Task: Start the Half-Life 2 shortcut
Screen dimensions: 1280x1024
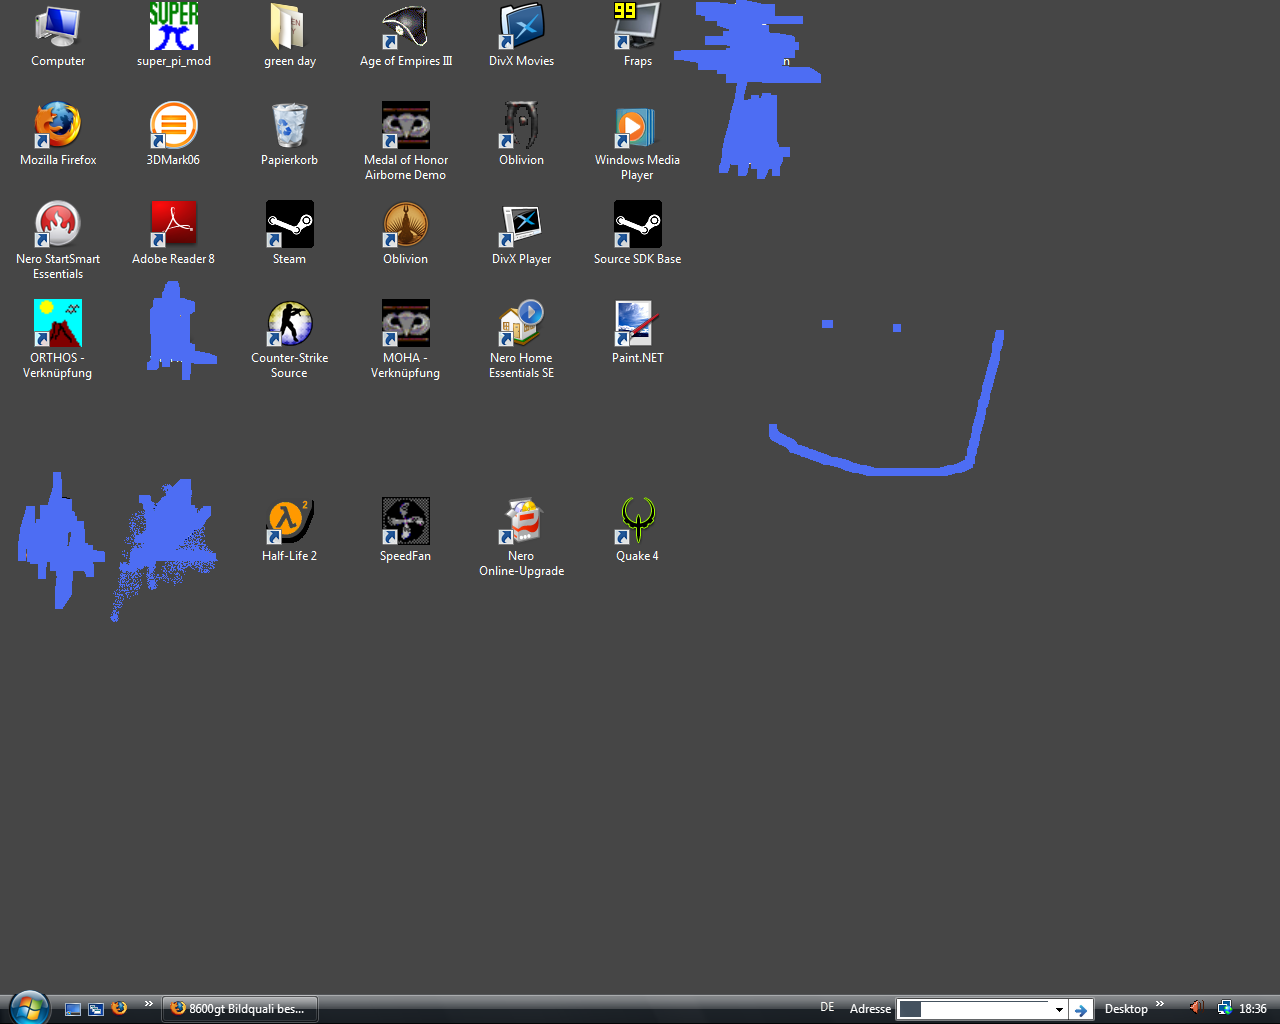Action: (290, 530)
